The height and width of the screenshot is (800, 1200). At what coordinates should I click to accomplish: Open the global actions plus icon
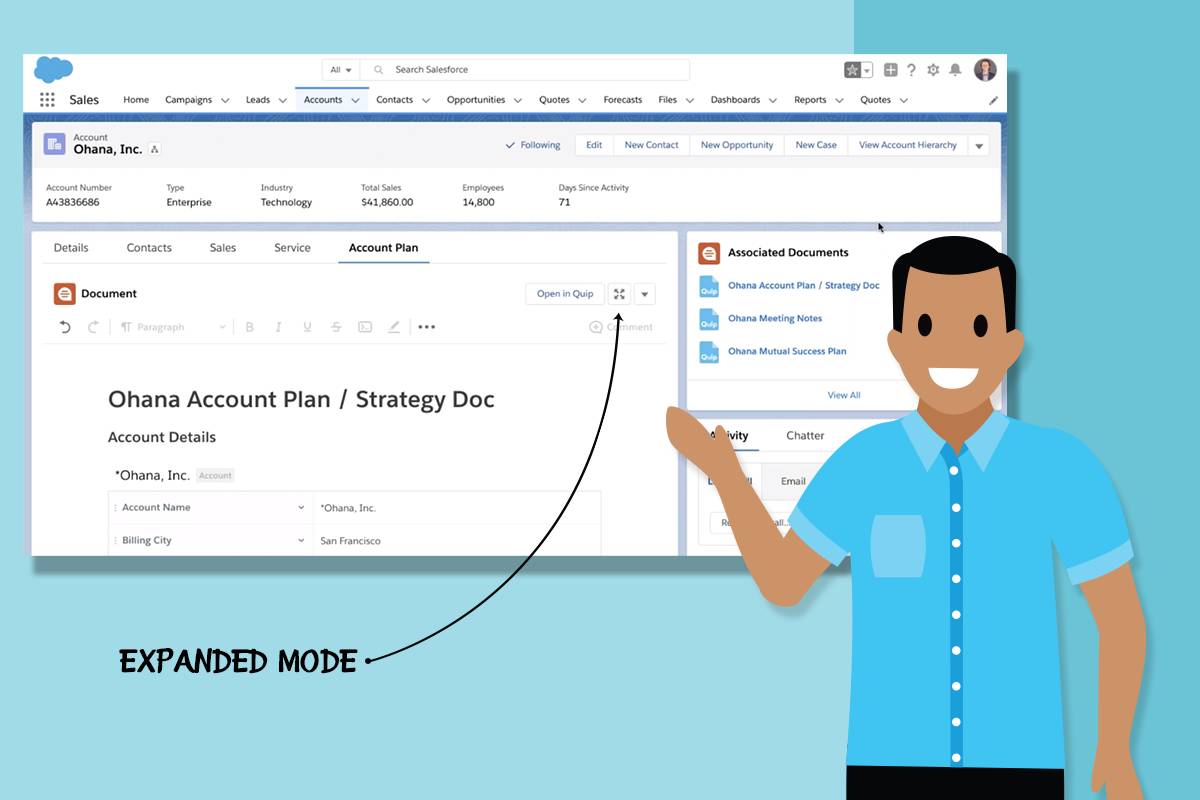890,70
